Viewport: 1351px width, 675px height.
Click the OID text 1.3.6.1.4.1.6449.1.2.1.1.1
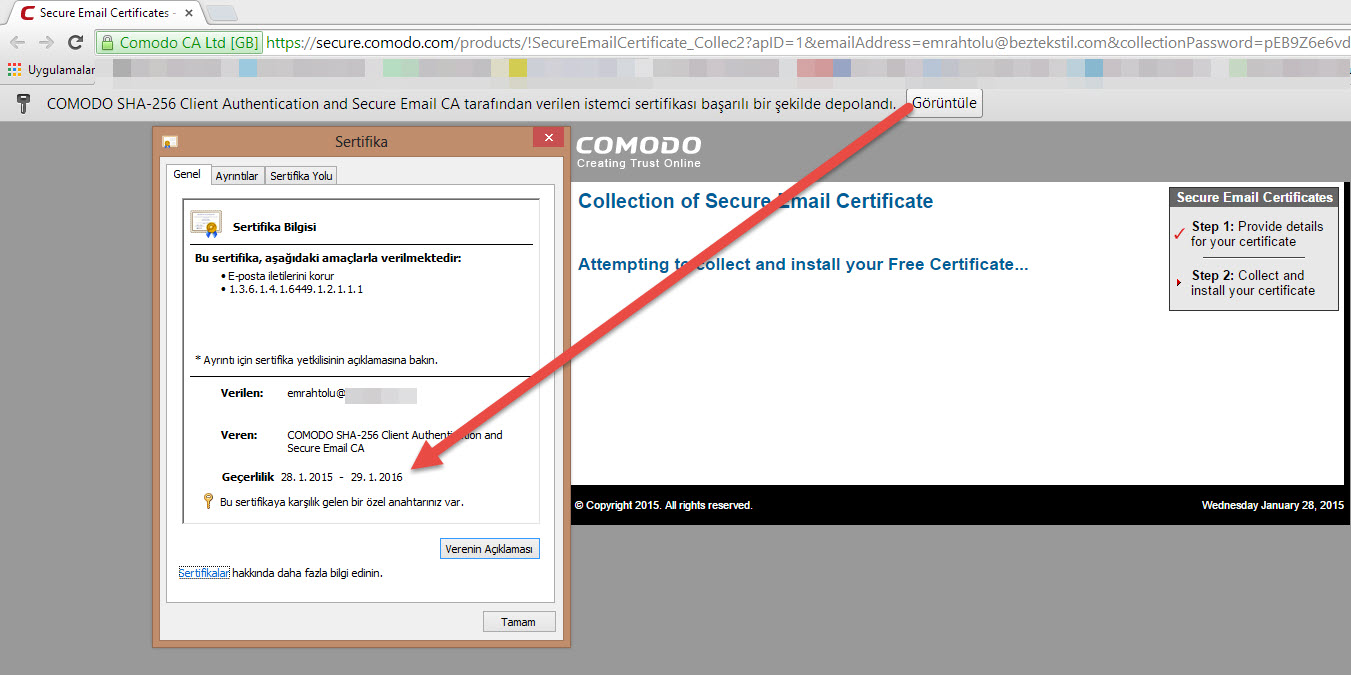click(295, 289)
